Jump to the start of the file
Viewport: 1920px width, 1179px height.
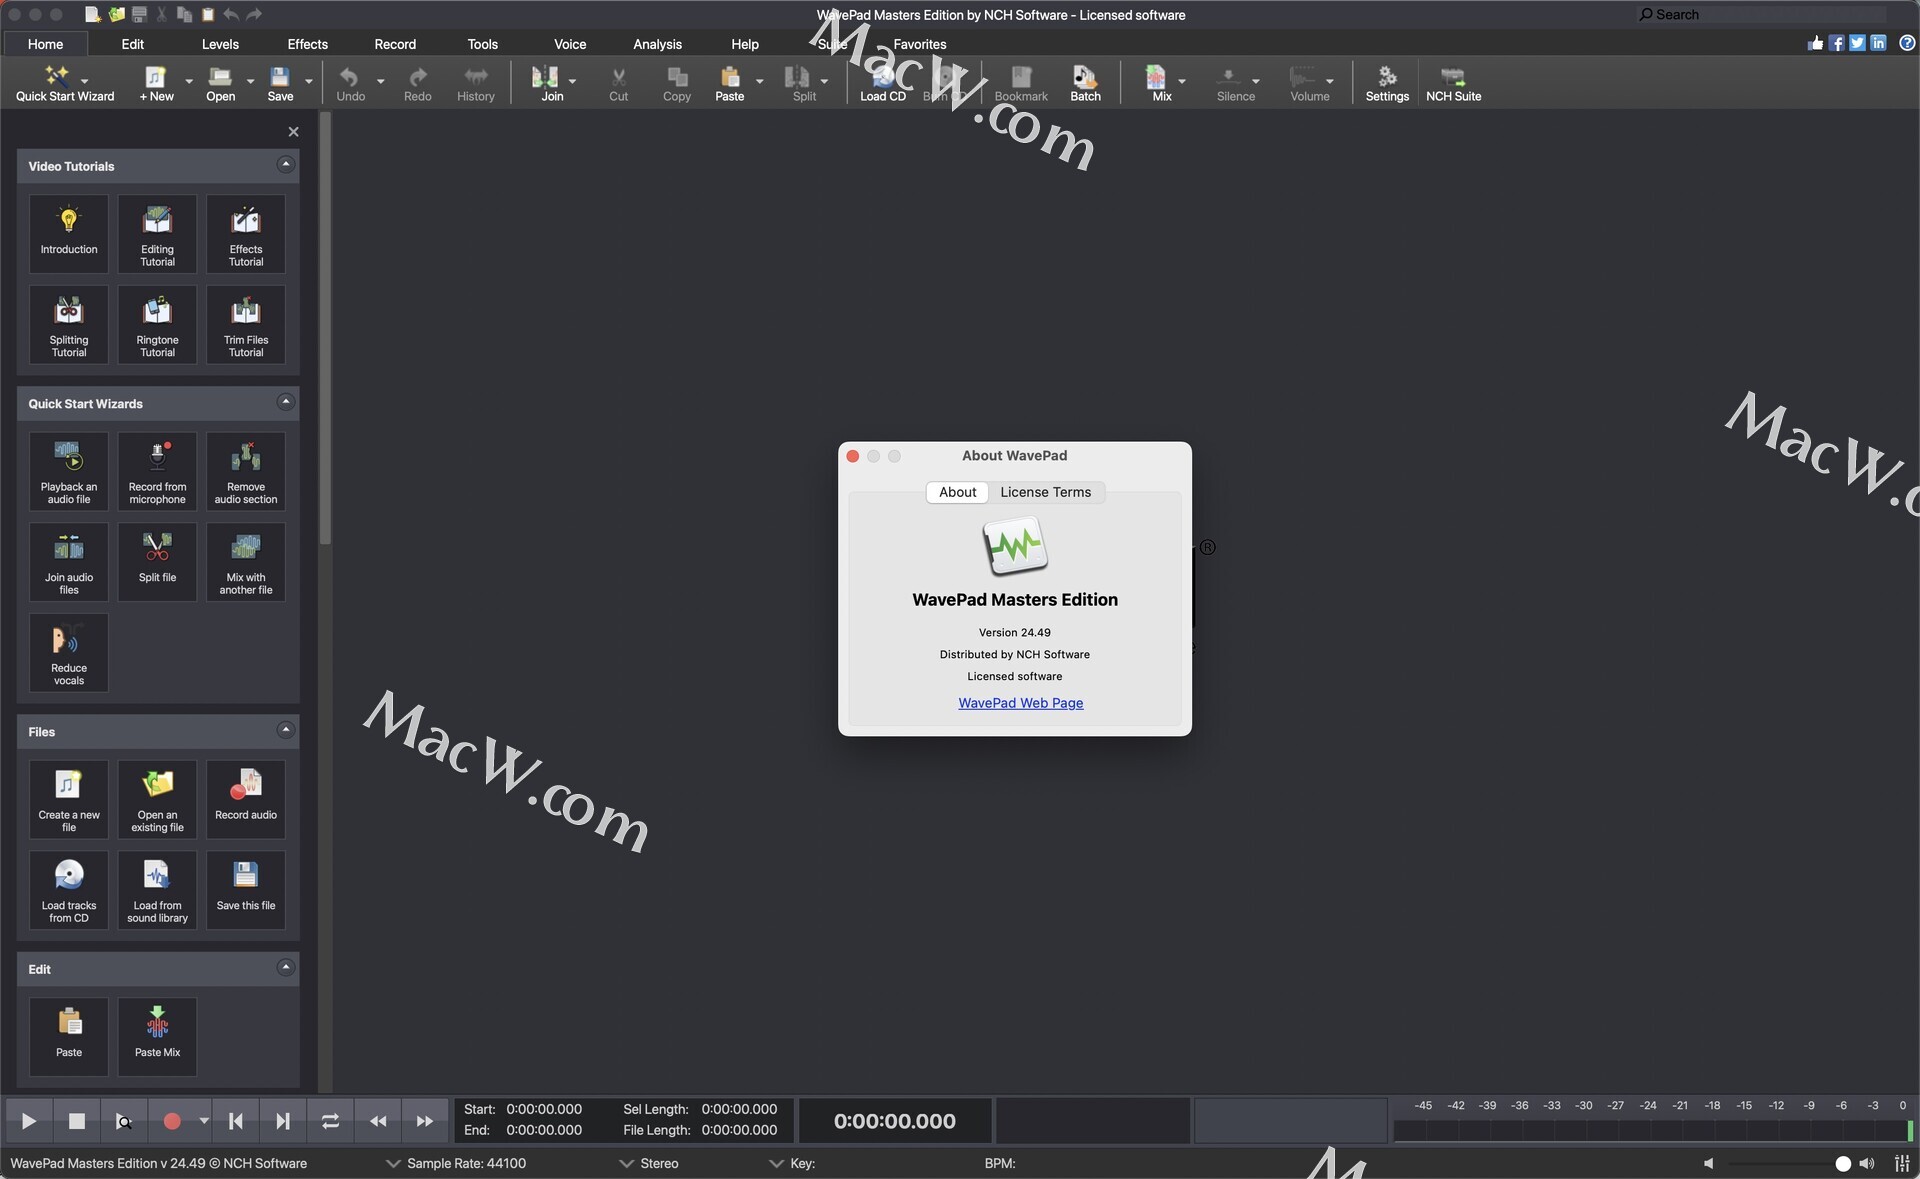click(236, 1121)
